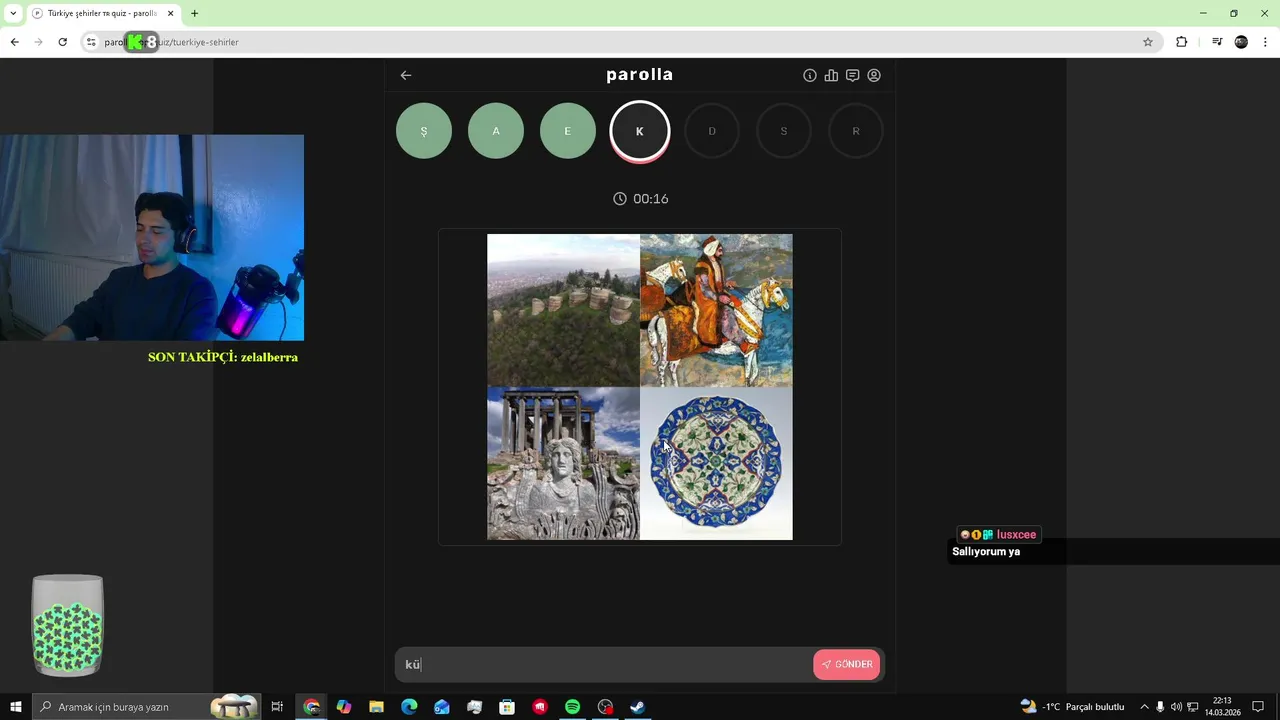Click the parolla logo title
Viewport: 1280px width, 720px height.
pyautogui.click(x=640, y=75)
